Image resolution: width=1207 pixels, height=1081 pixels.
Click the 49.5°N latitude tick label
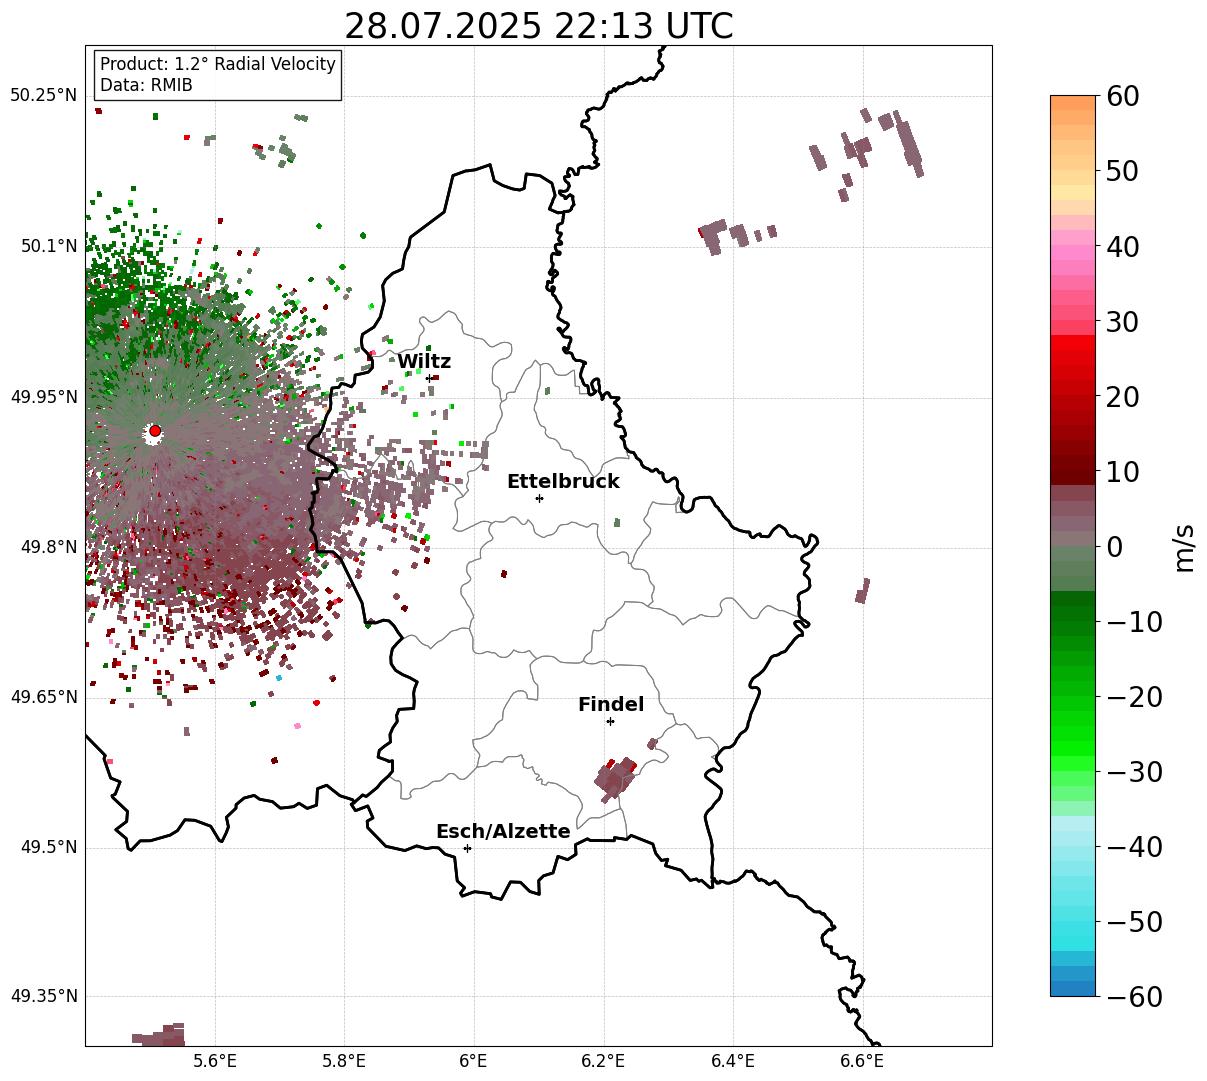click(x=48, y=848)
